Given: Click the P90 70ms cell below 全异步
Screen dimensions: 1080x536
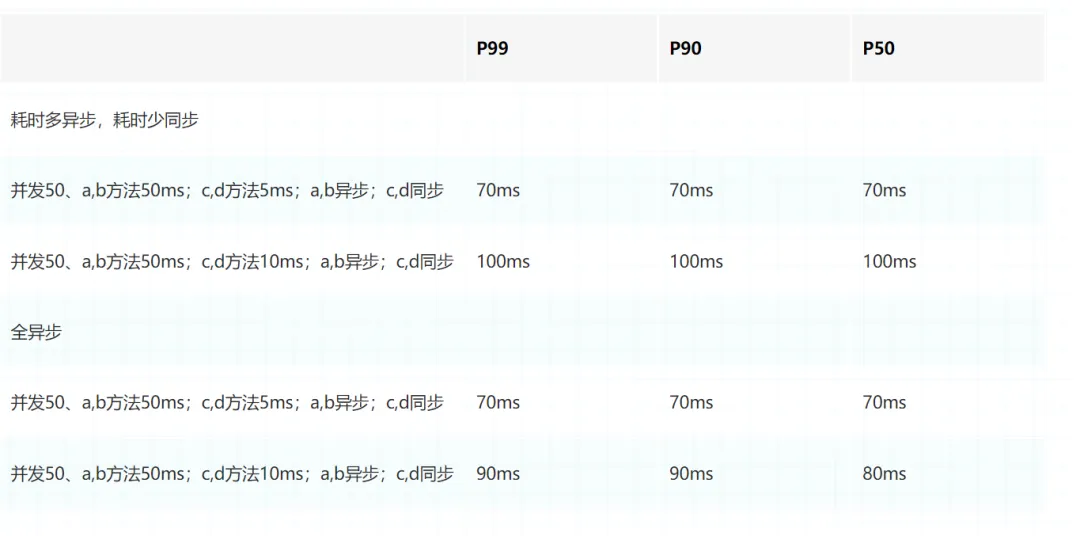Looking at the screenshot, I should (691, 403).
